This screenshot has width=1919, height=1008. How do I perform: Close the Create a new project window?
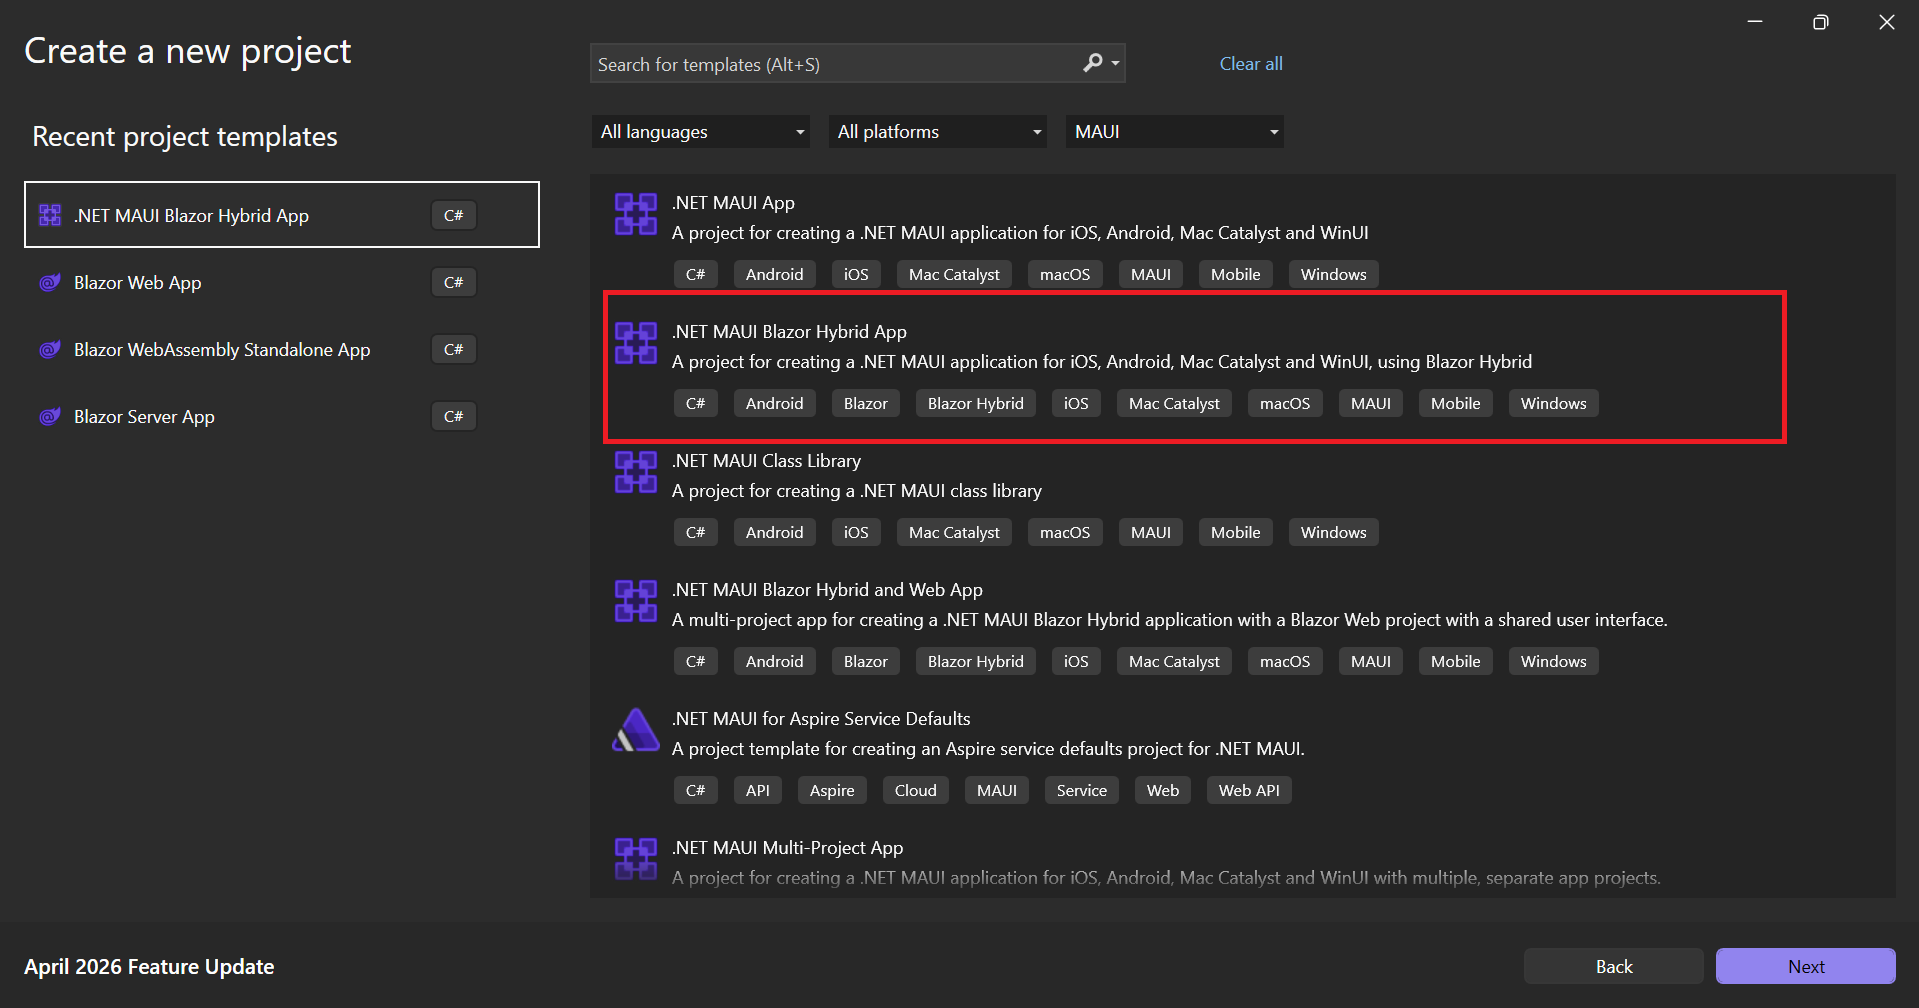pos(1886,22)
